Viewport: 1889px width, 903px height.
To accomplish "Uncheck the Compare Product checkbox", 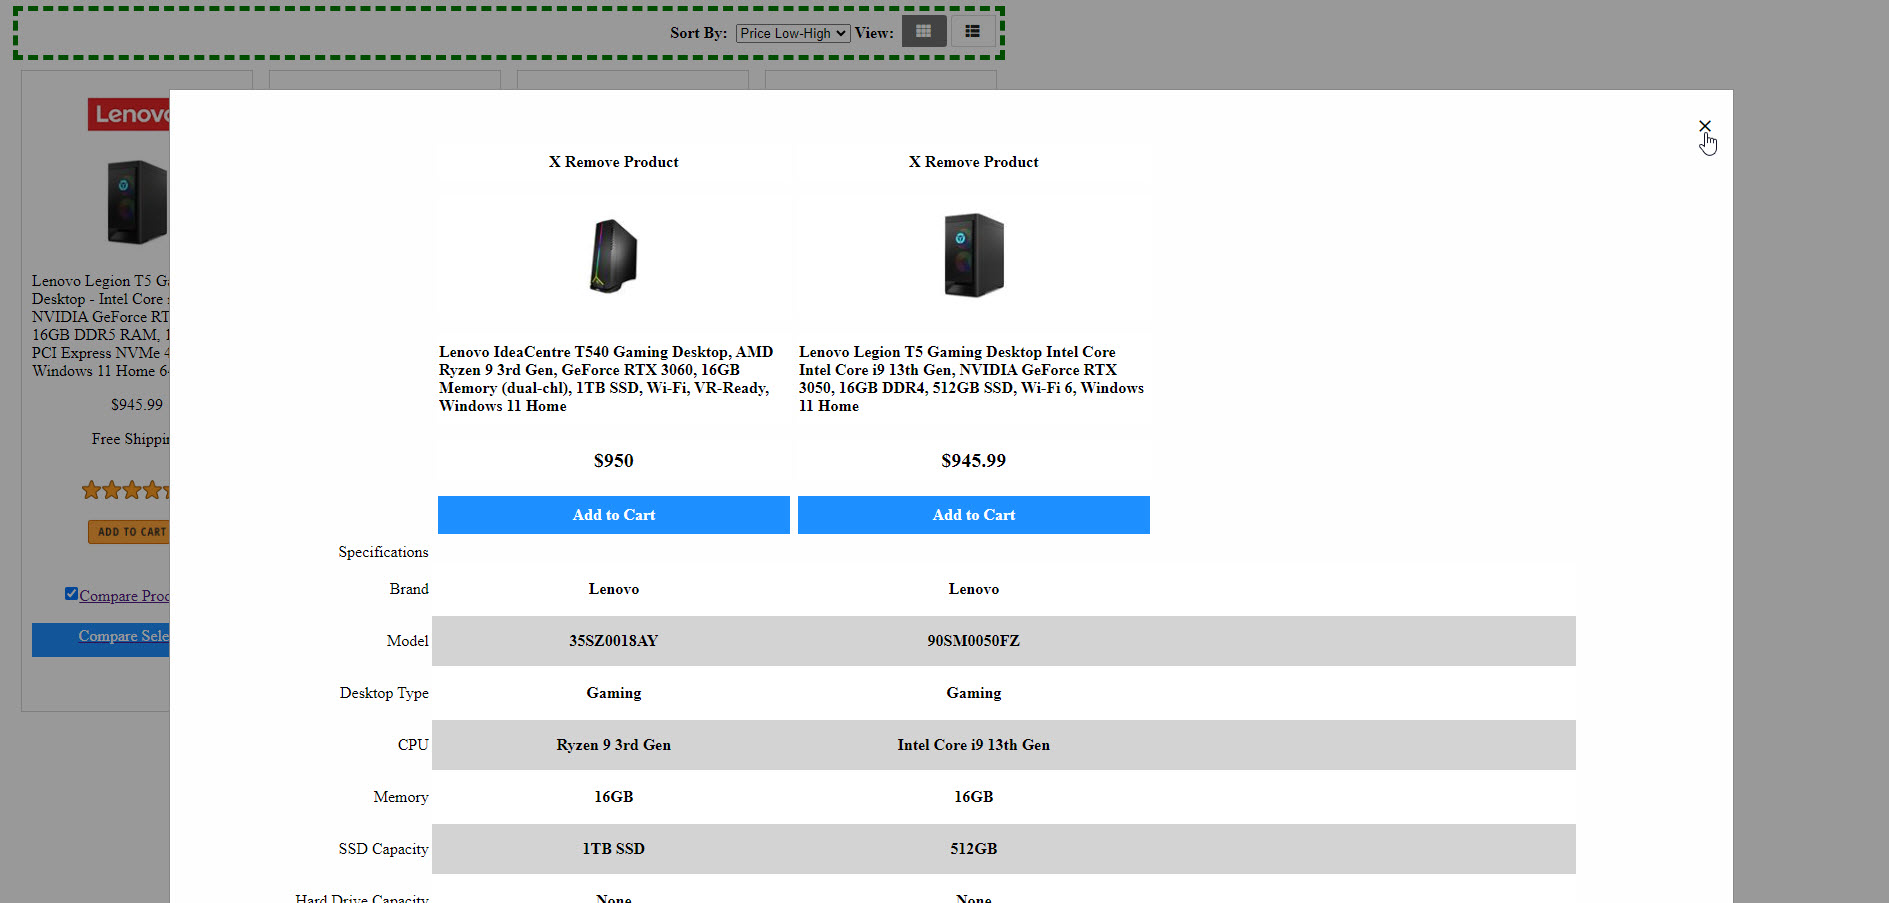I will pyautogui.click(x=71, y=594).
